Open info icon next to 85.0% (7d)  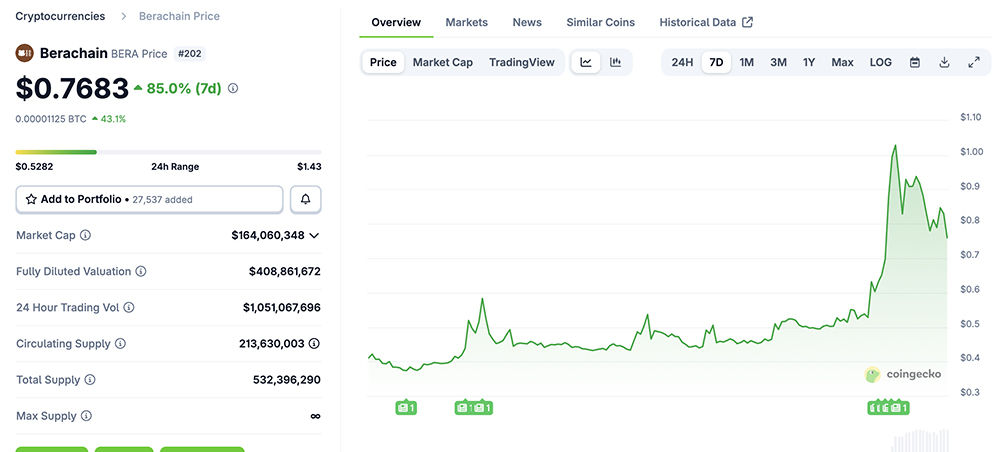[233, 89]
